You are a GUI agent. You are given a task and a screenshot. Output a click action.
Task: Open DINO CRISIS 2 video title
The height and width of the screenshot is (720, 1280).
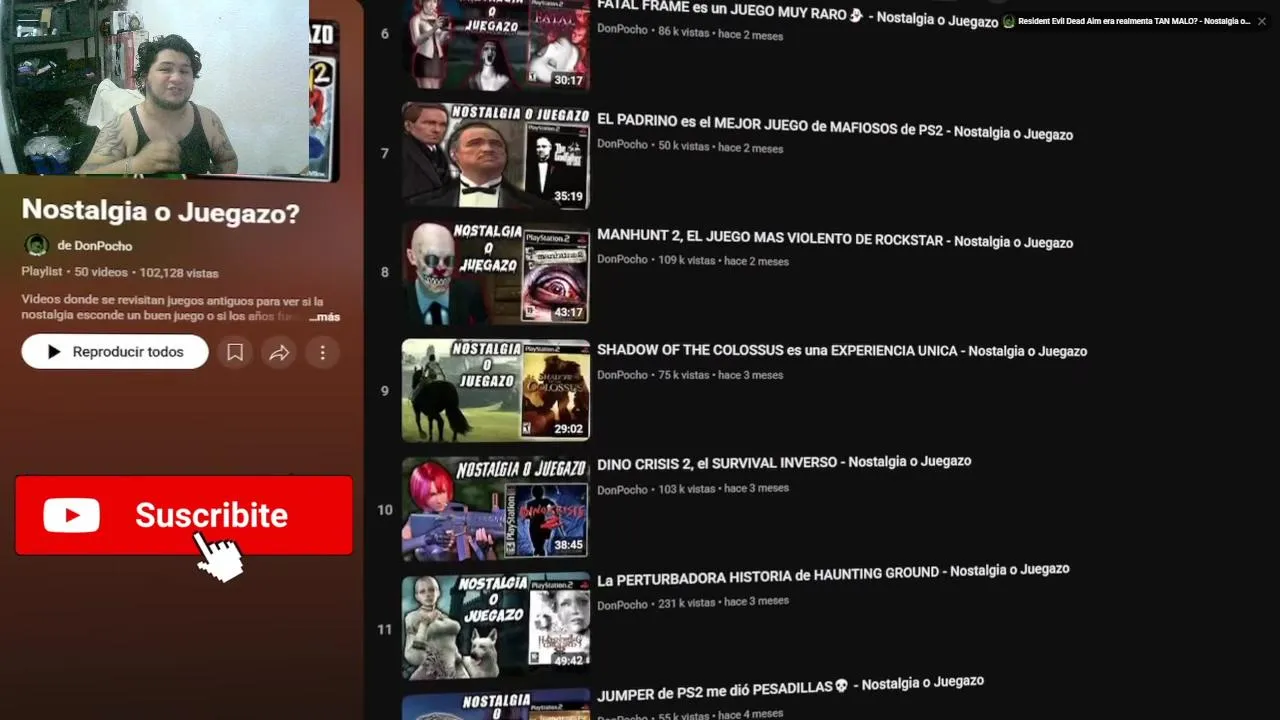[x=784, y=462]
